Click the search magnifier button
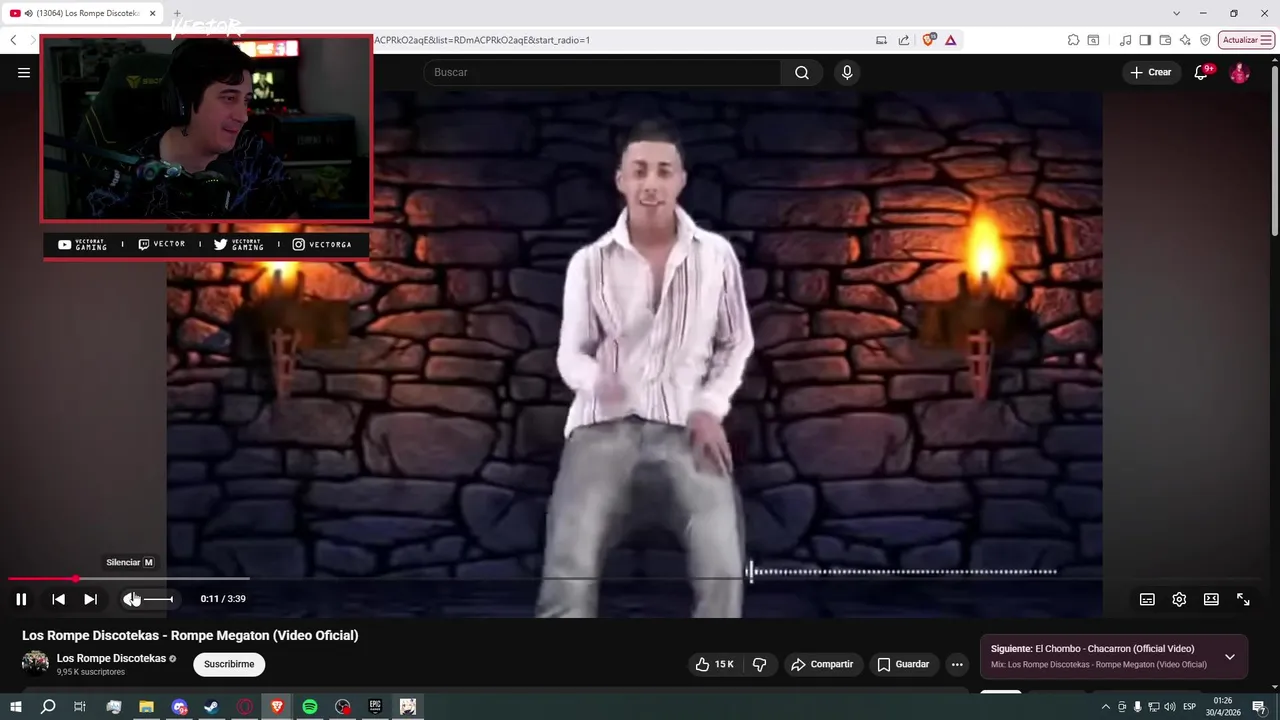Viewport: 1280px width, 720px height. click(802, 72)
